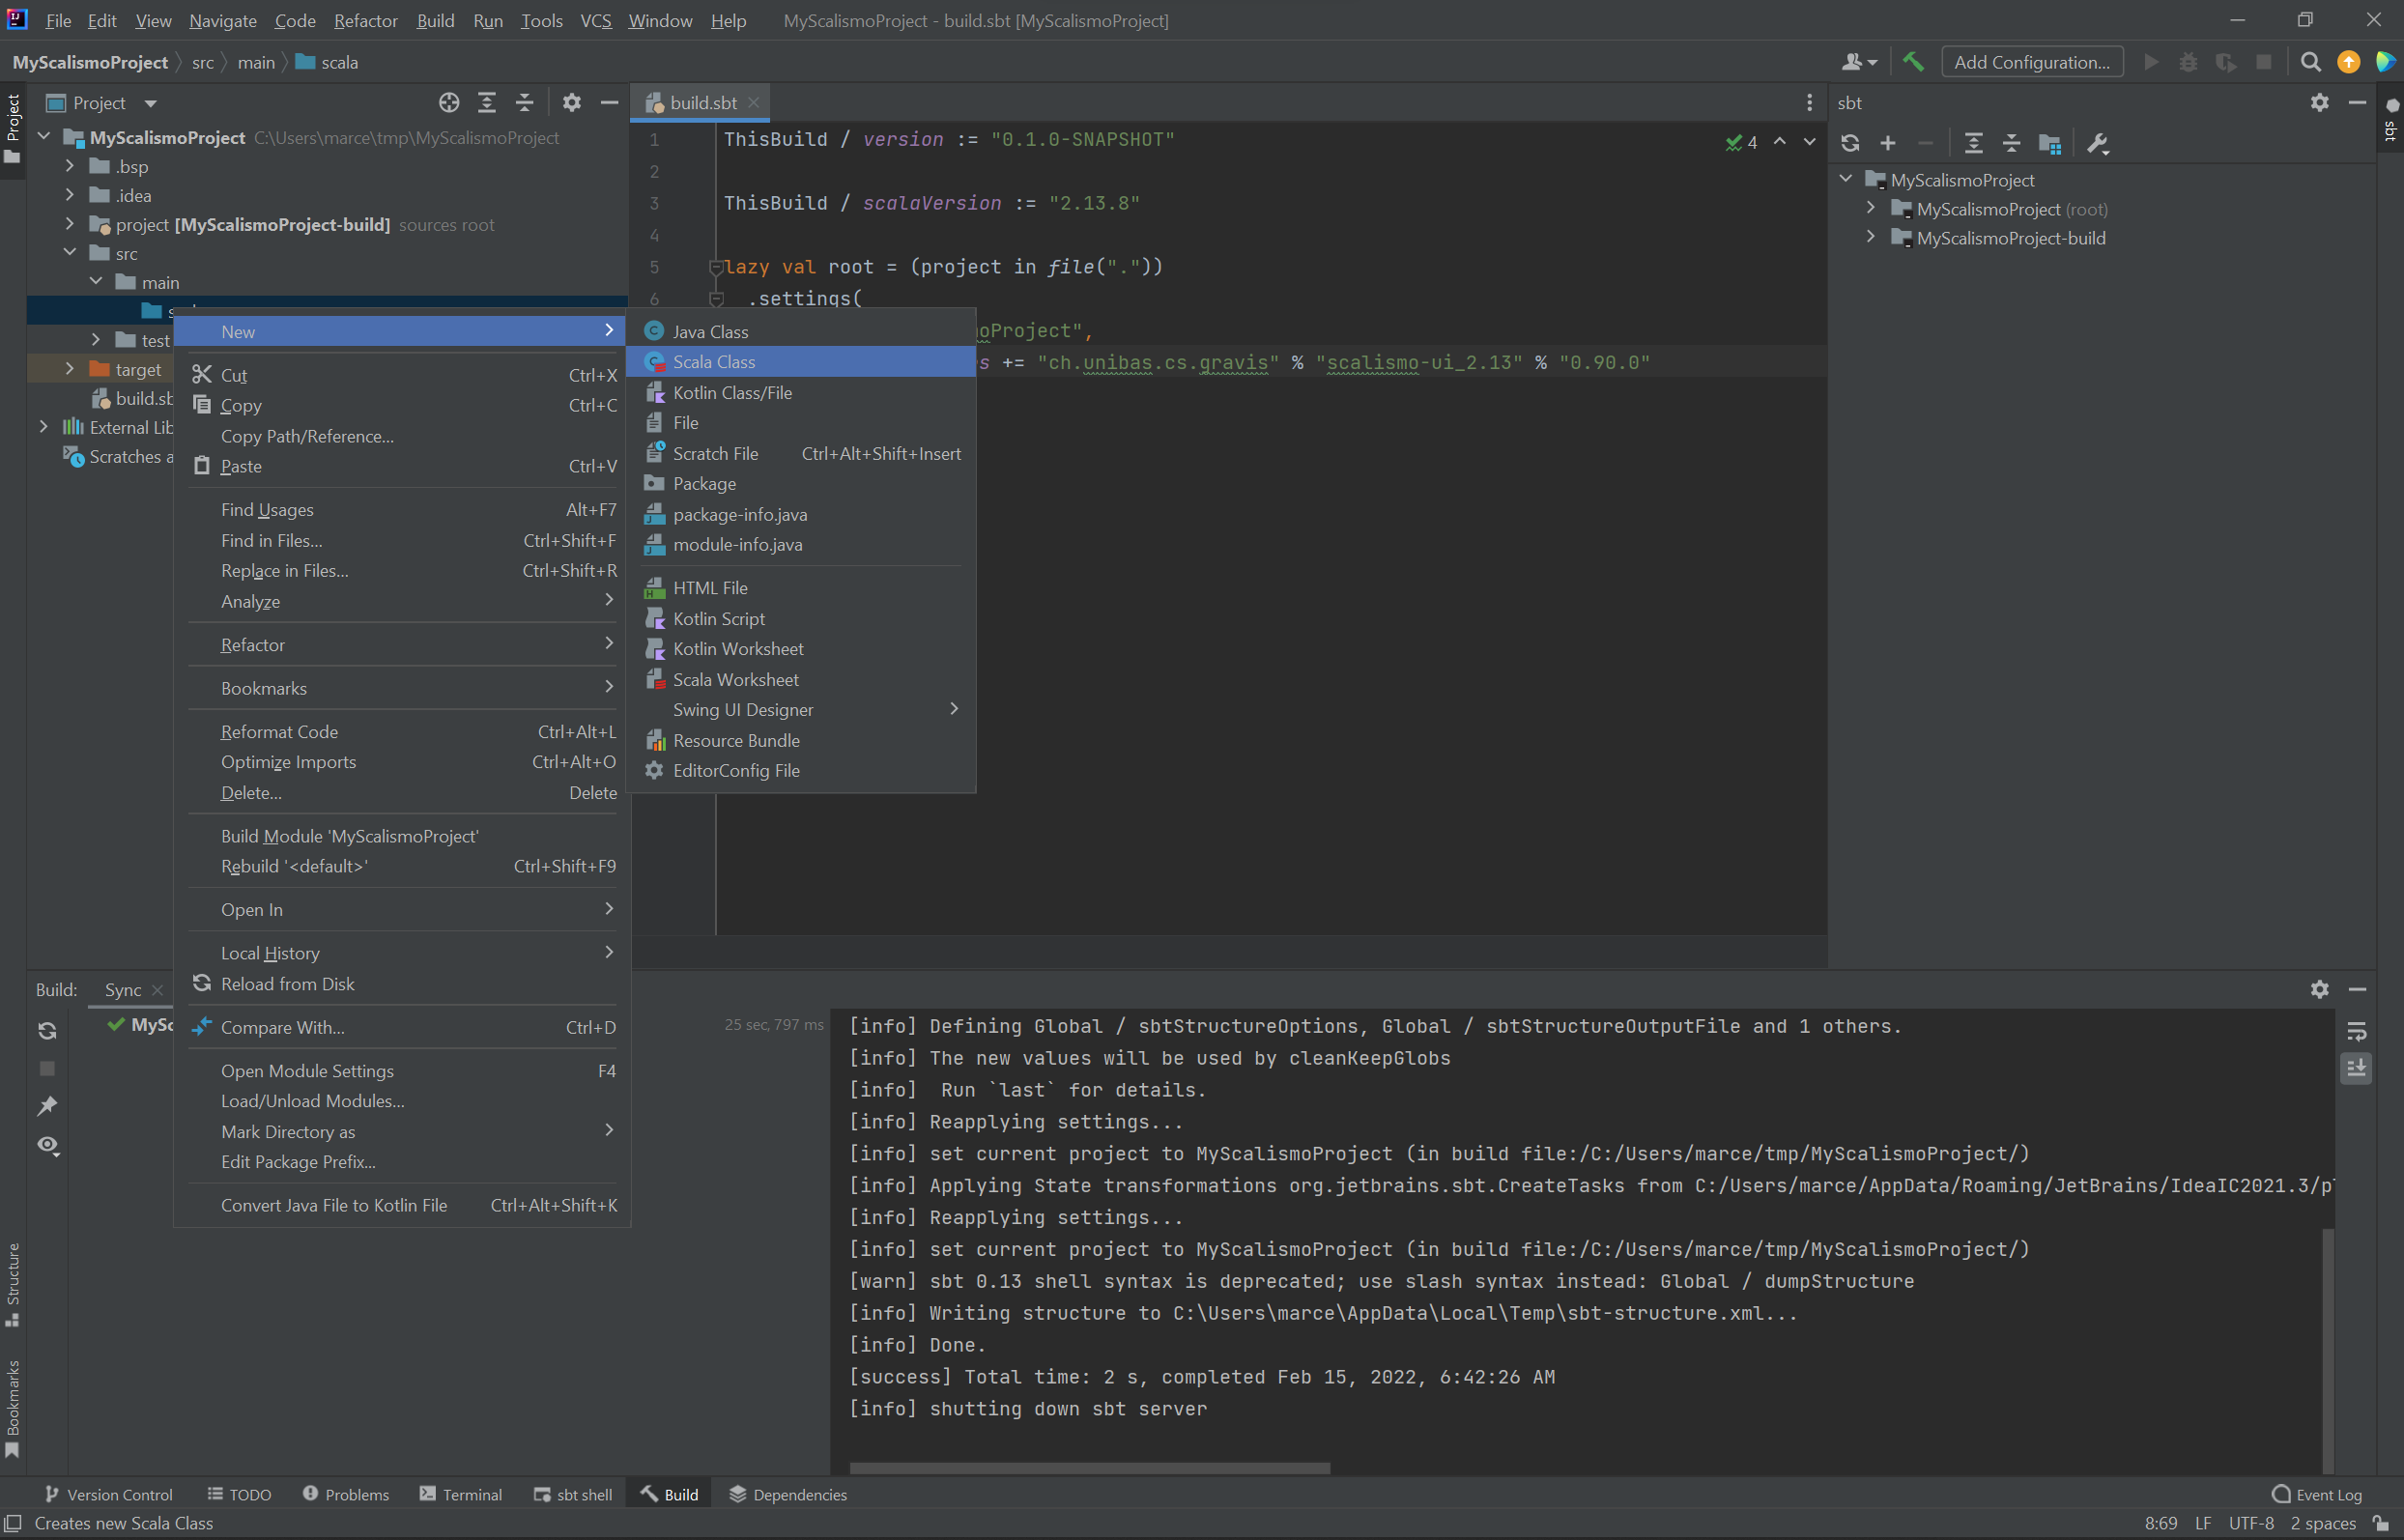Click the LF line separator indicator
The width and height of the screenshot is (2404, 1540).
click(2203, 1523)
